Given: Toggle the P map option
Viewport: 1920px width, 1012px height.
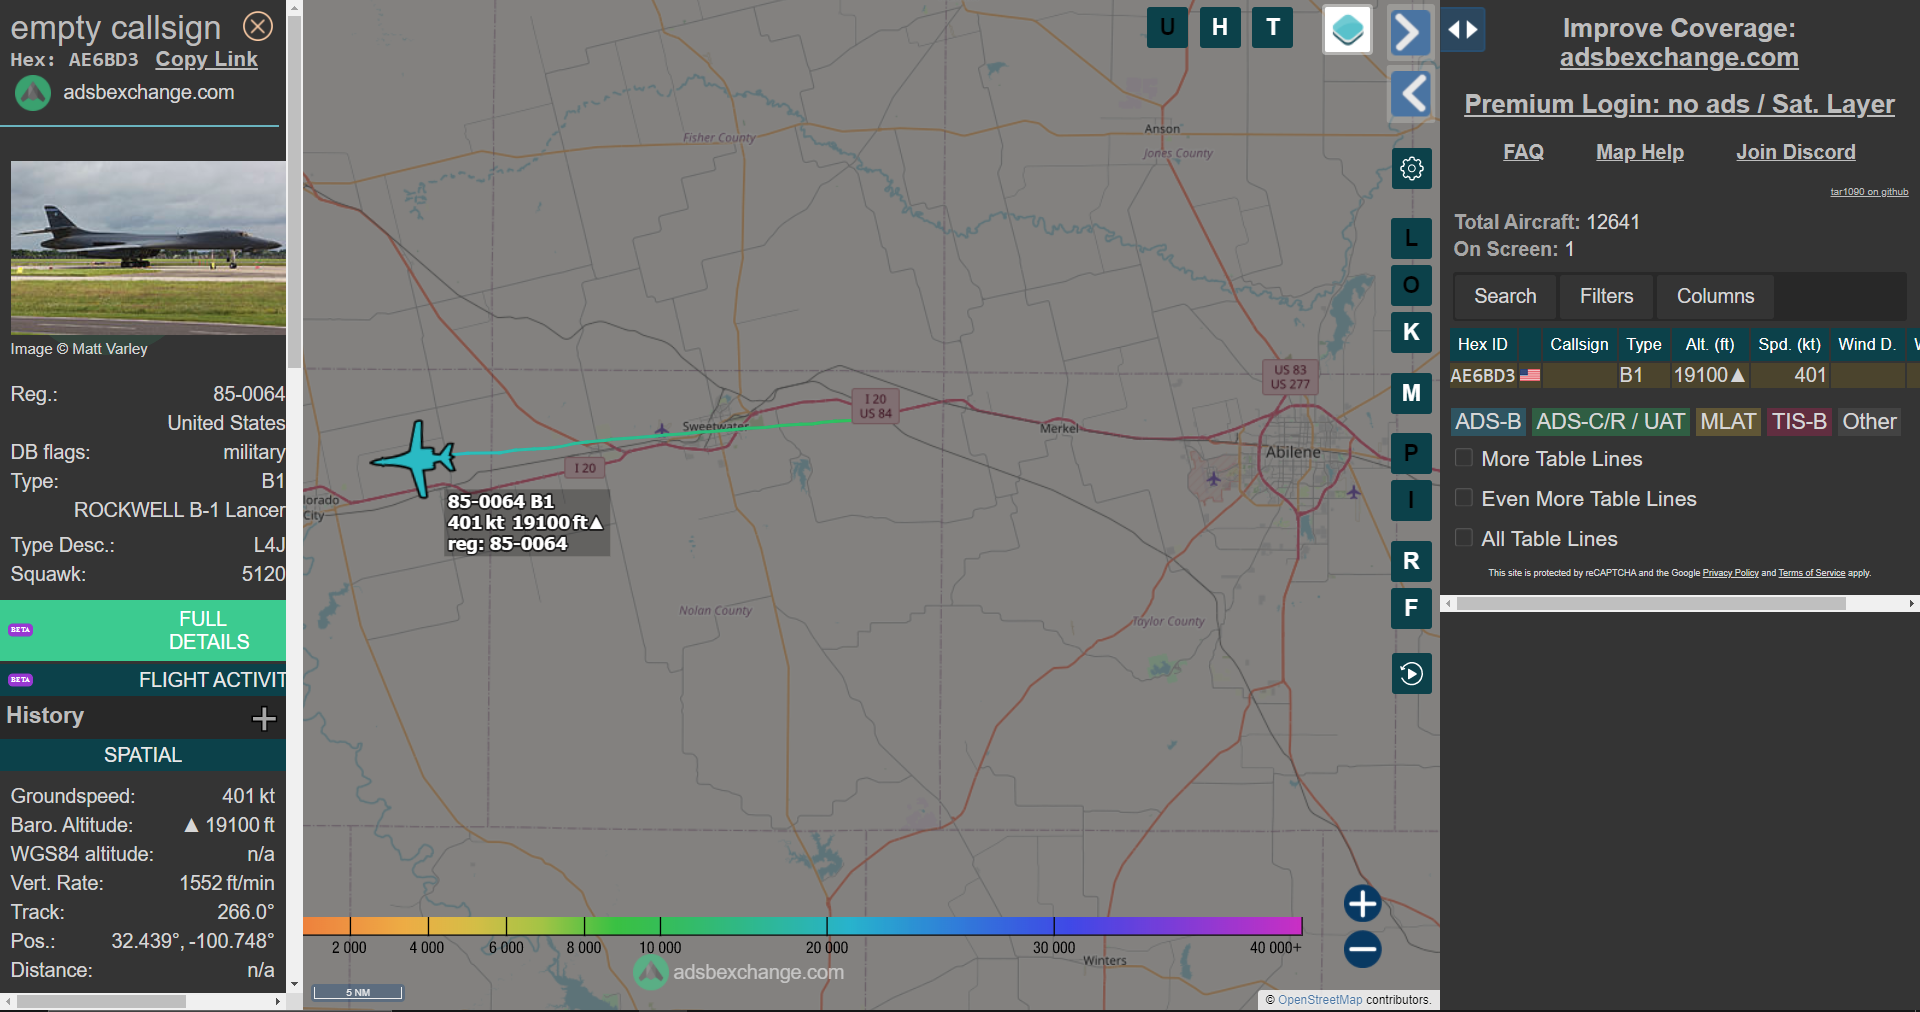Looking at the screenshot, I should point(1411,453).
